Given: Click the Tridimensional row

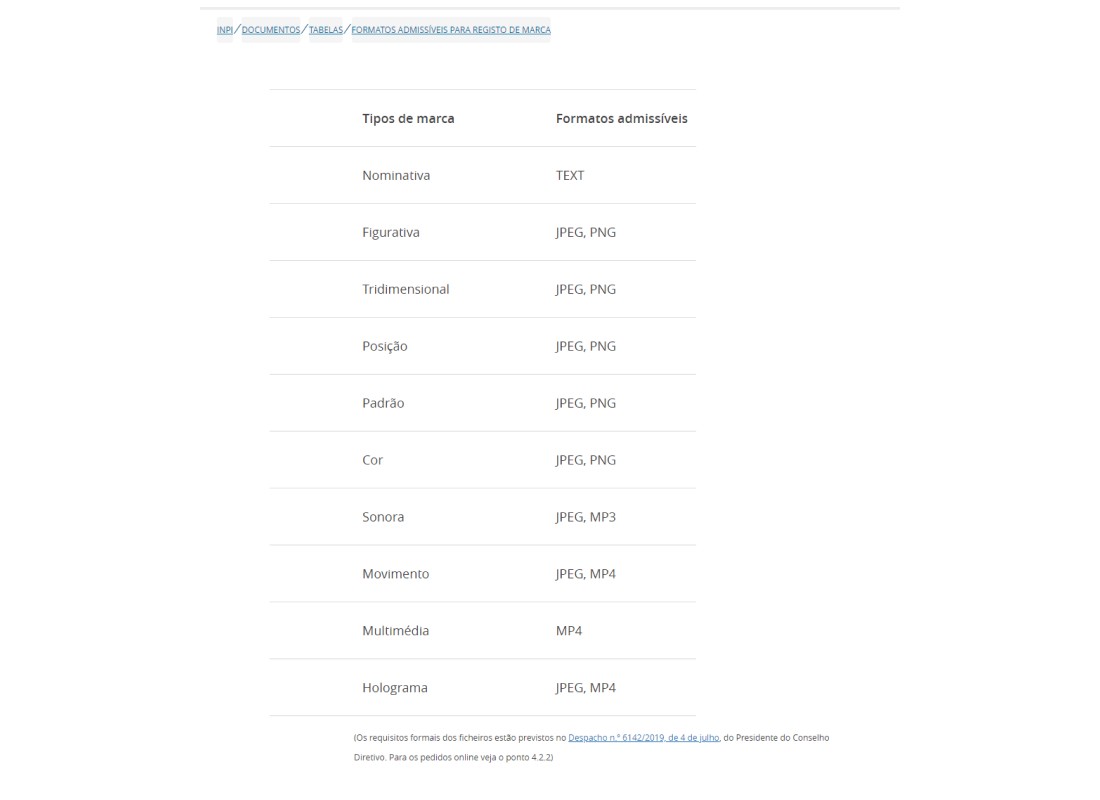Looking at the screenshot, I should tap(405, 289).
